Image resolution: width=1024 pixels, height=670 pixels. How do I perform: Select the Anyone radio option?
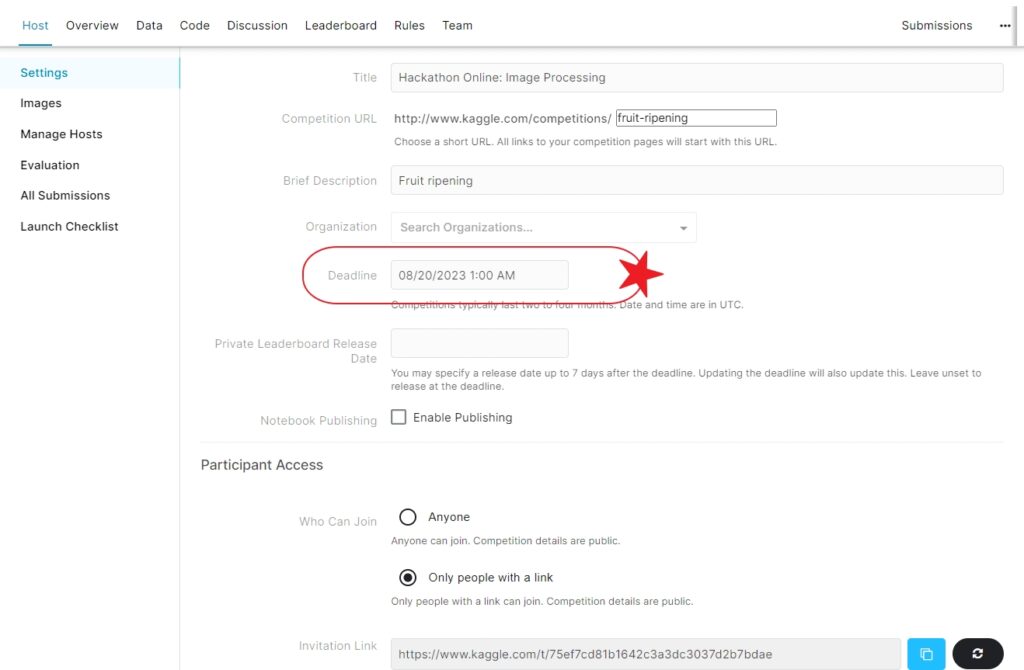[x=408, y=517]
